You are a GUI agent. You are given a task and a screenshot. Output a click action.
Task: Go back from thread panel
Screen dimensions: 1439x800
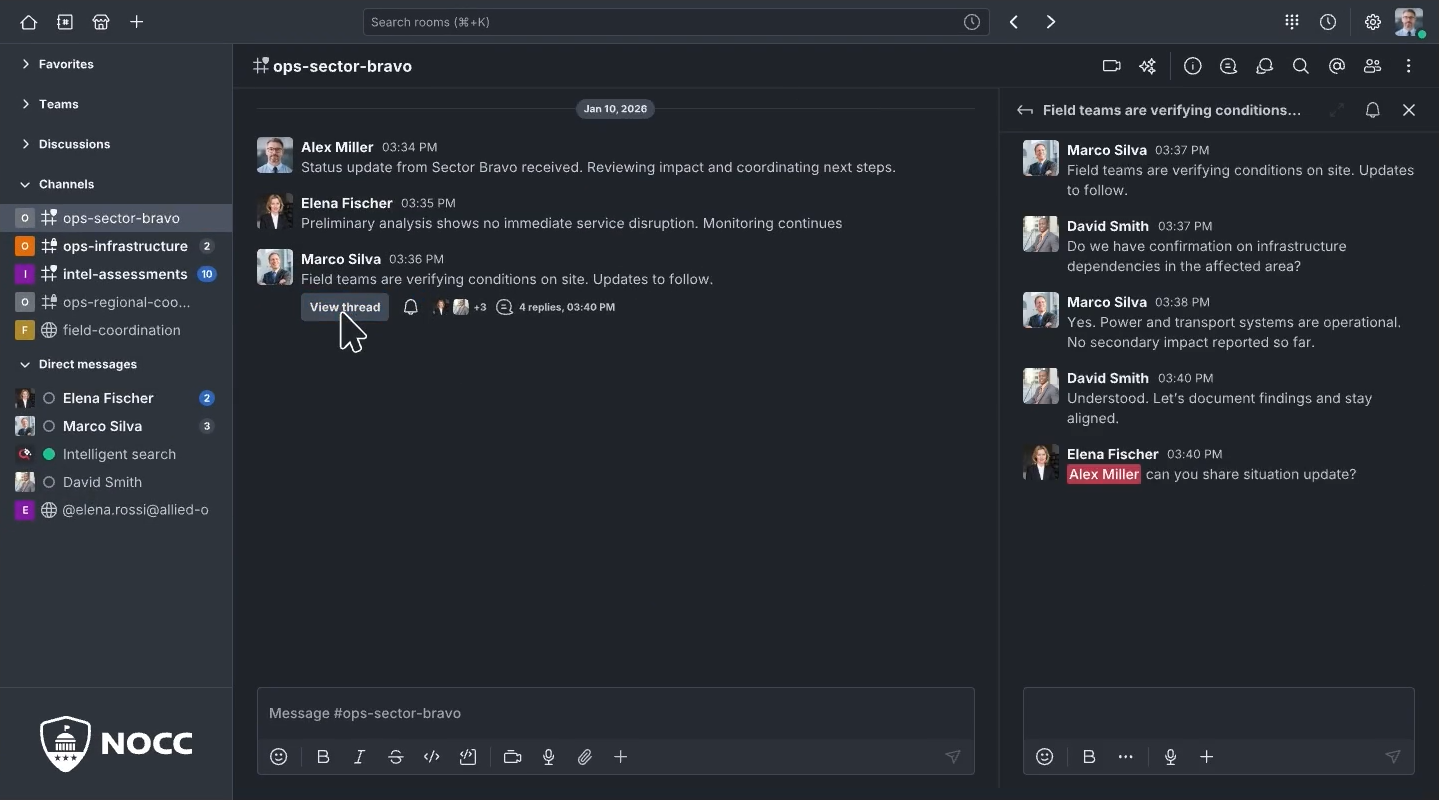click(x=1025, y=110)
